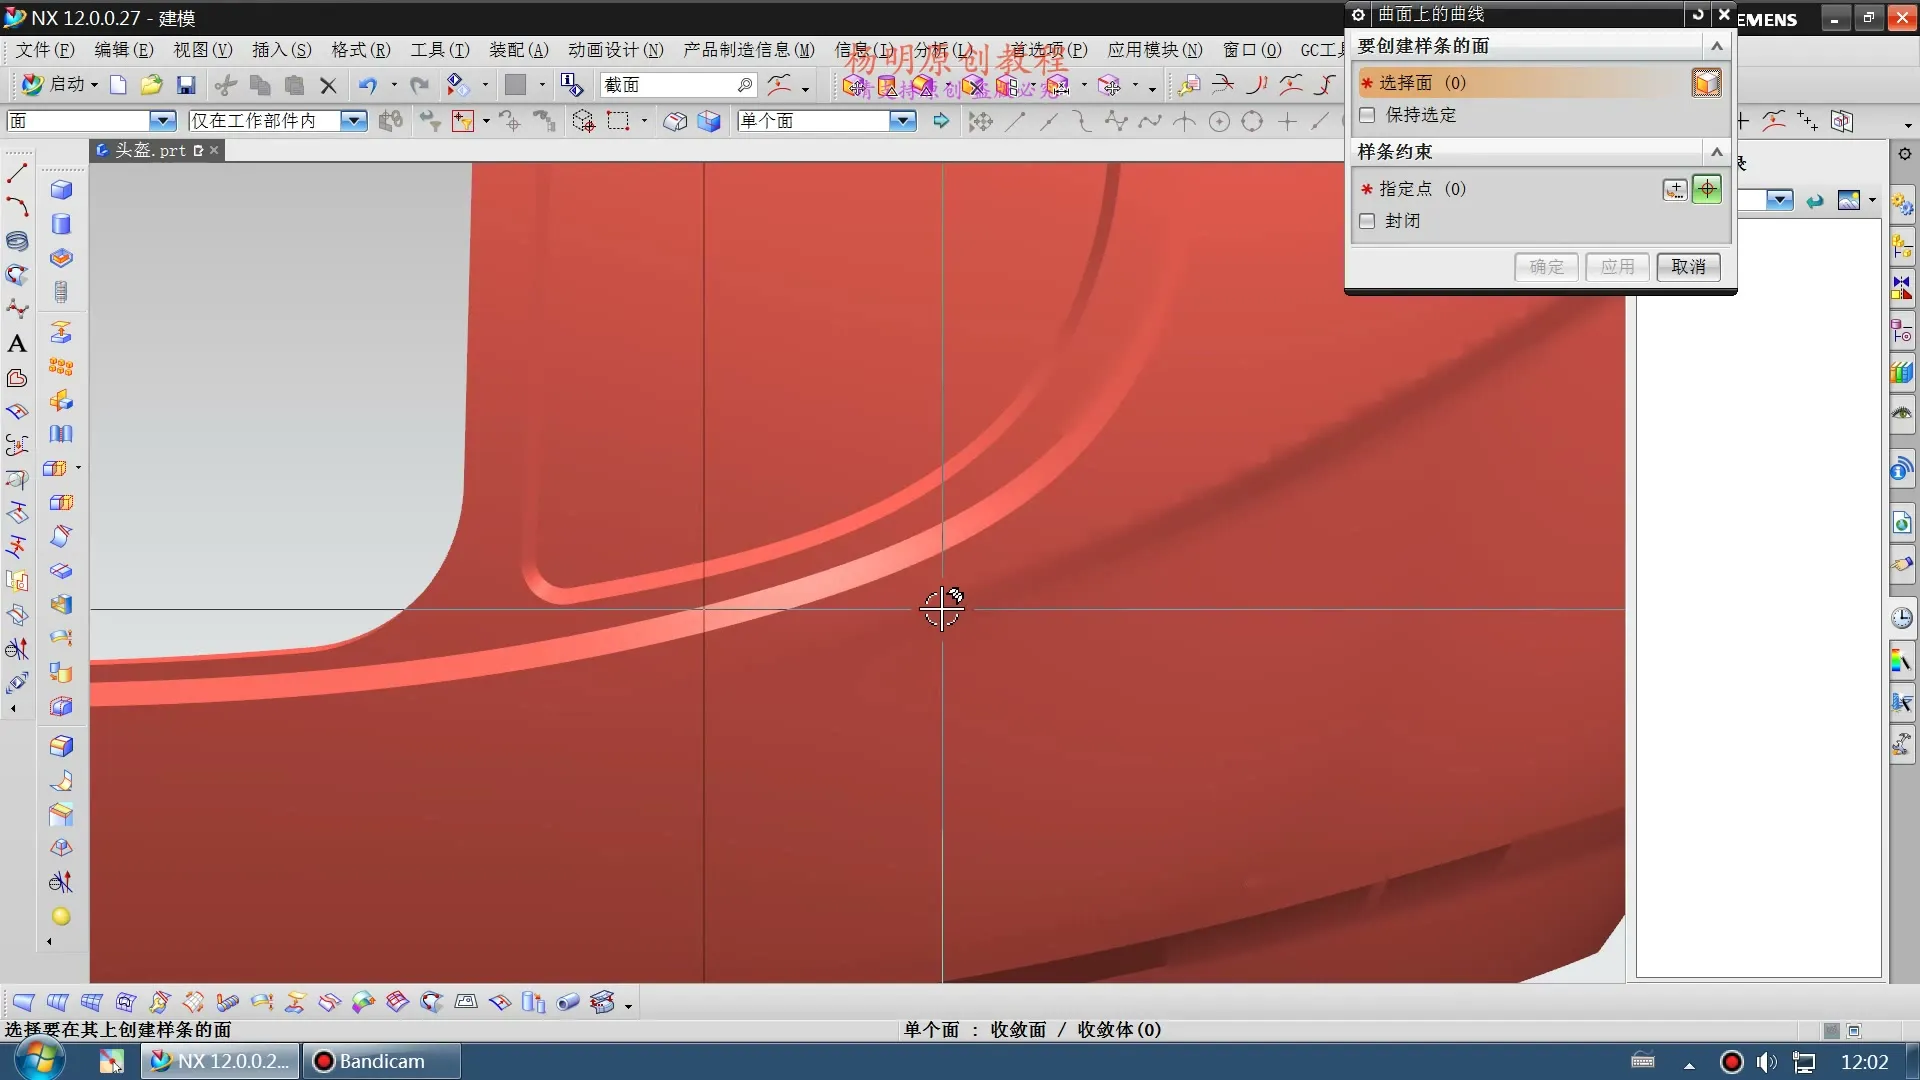Click the select face icon in dialog
The image size is (1920, 1080).
point(1706,83)
